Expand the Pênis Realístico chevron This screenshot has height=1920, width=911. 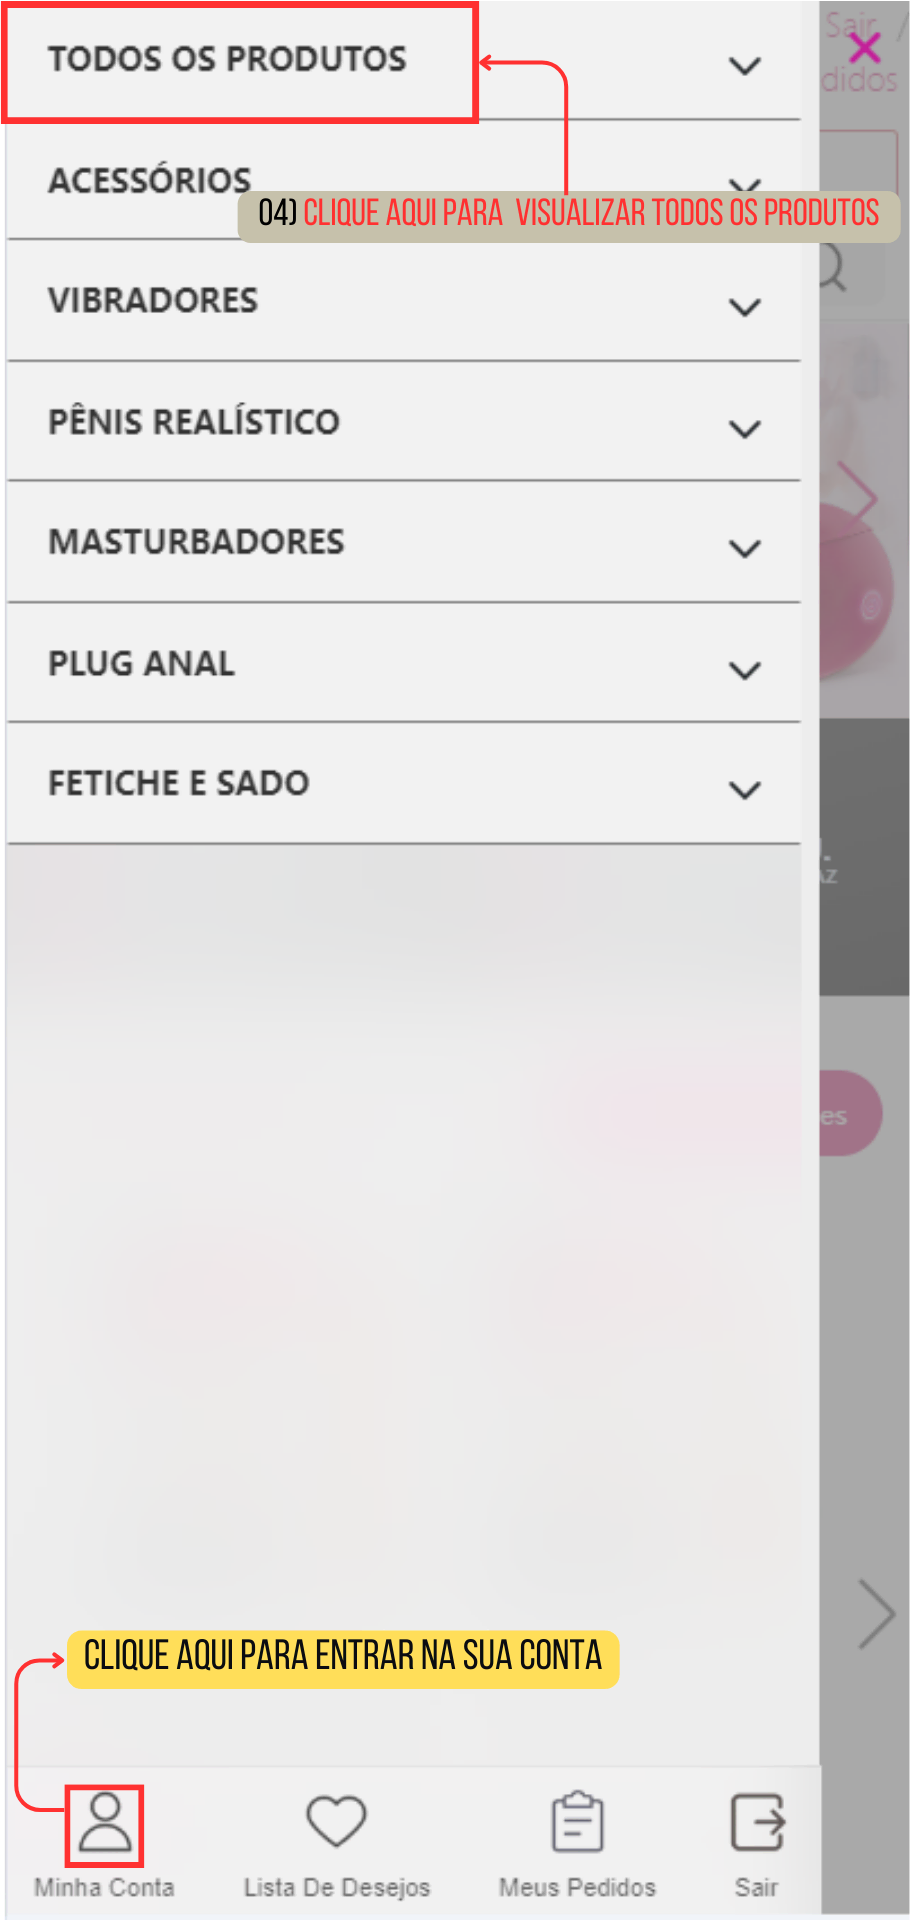(745, 429)
